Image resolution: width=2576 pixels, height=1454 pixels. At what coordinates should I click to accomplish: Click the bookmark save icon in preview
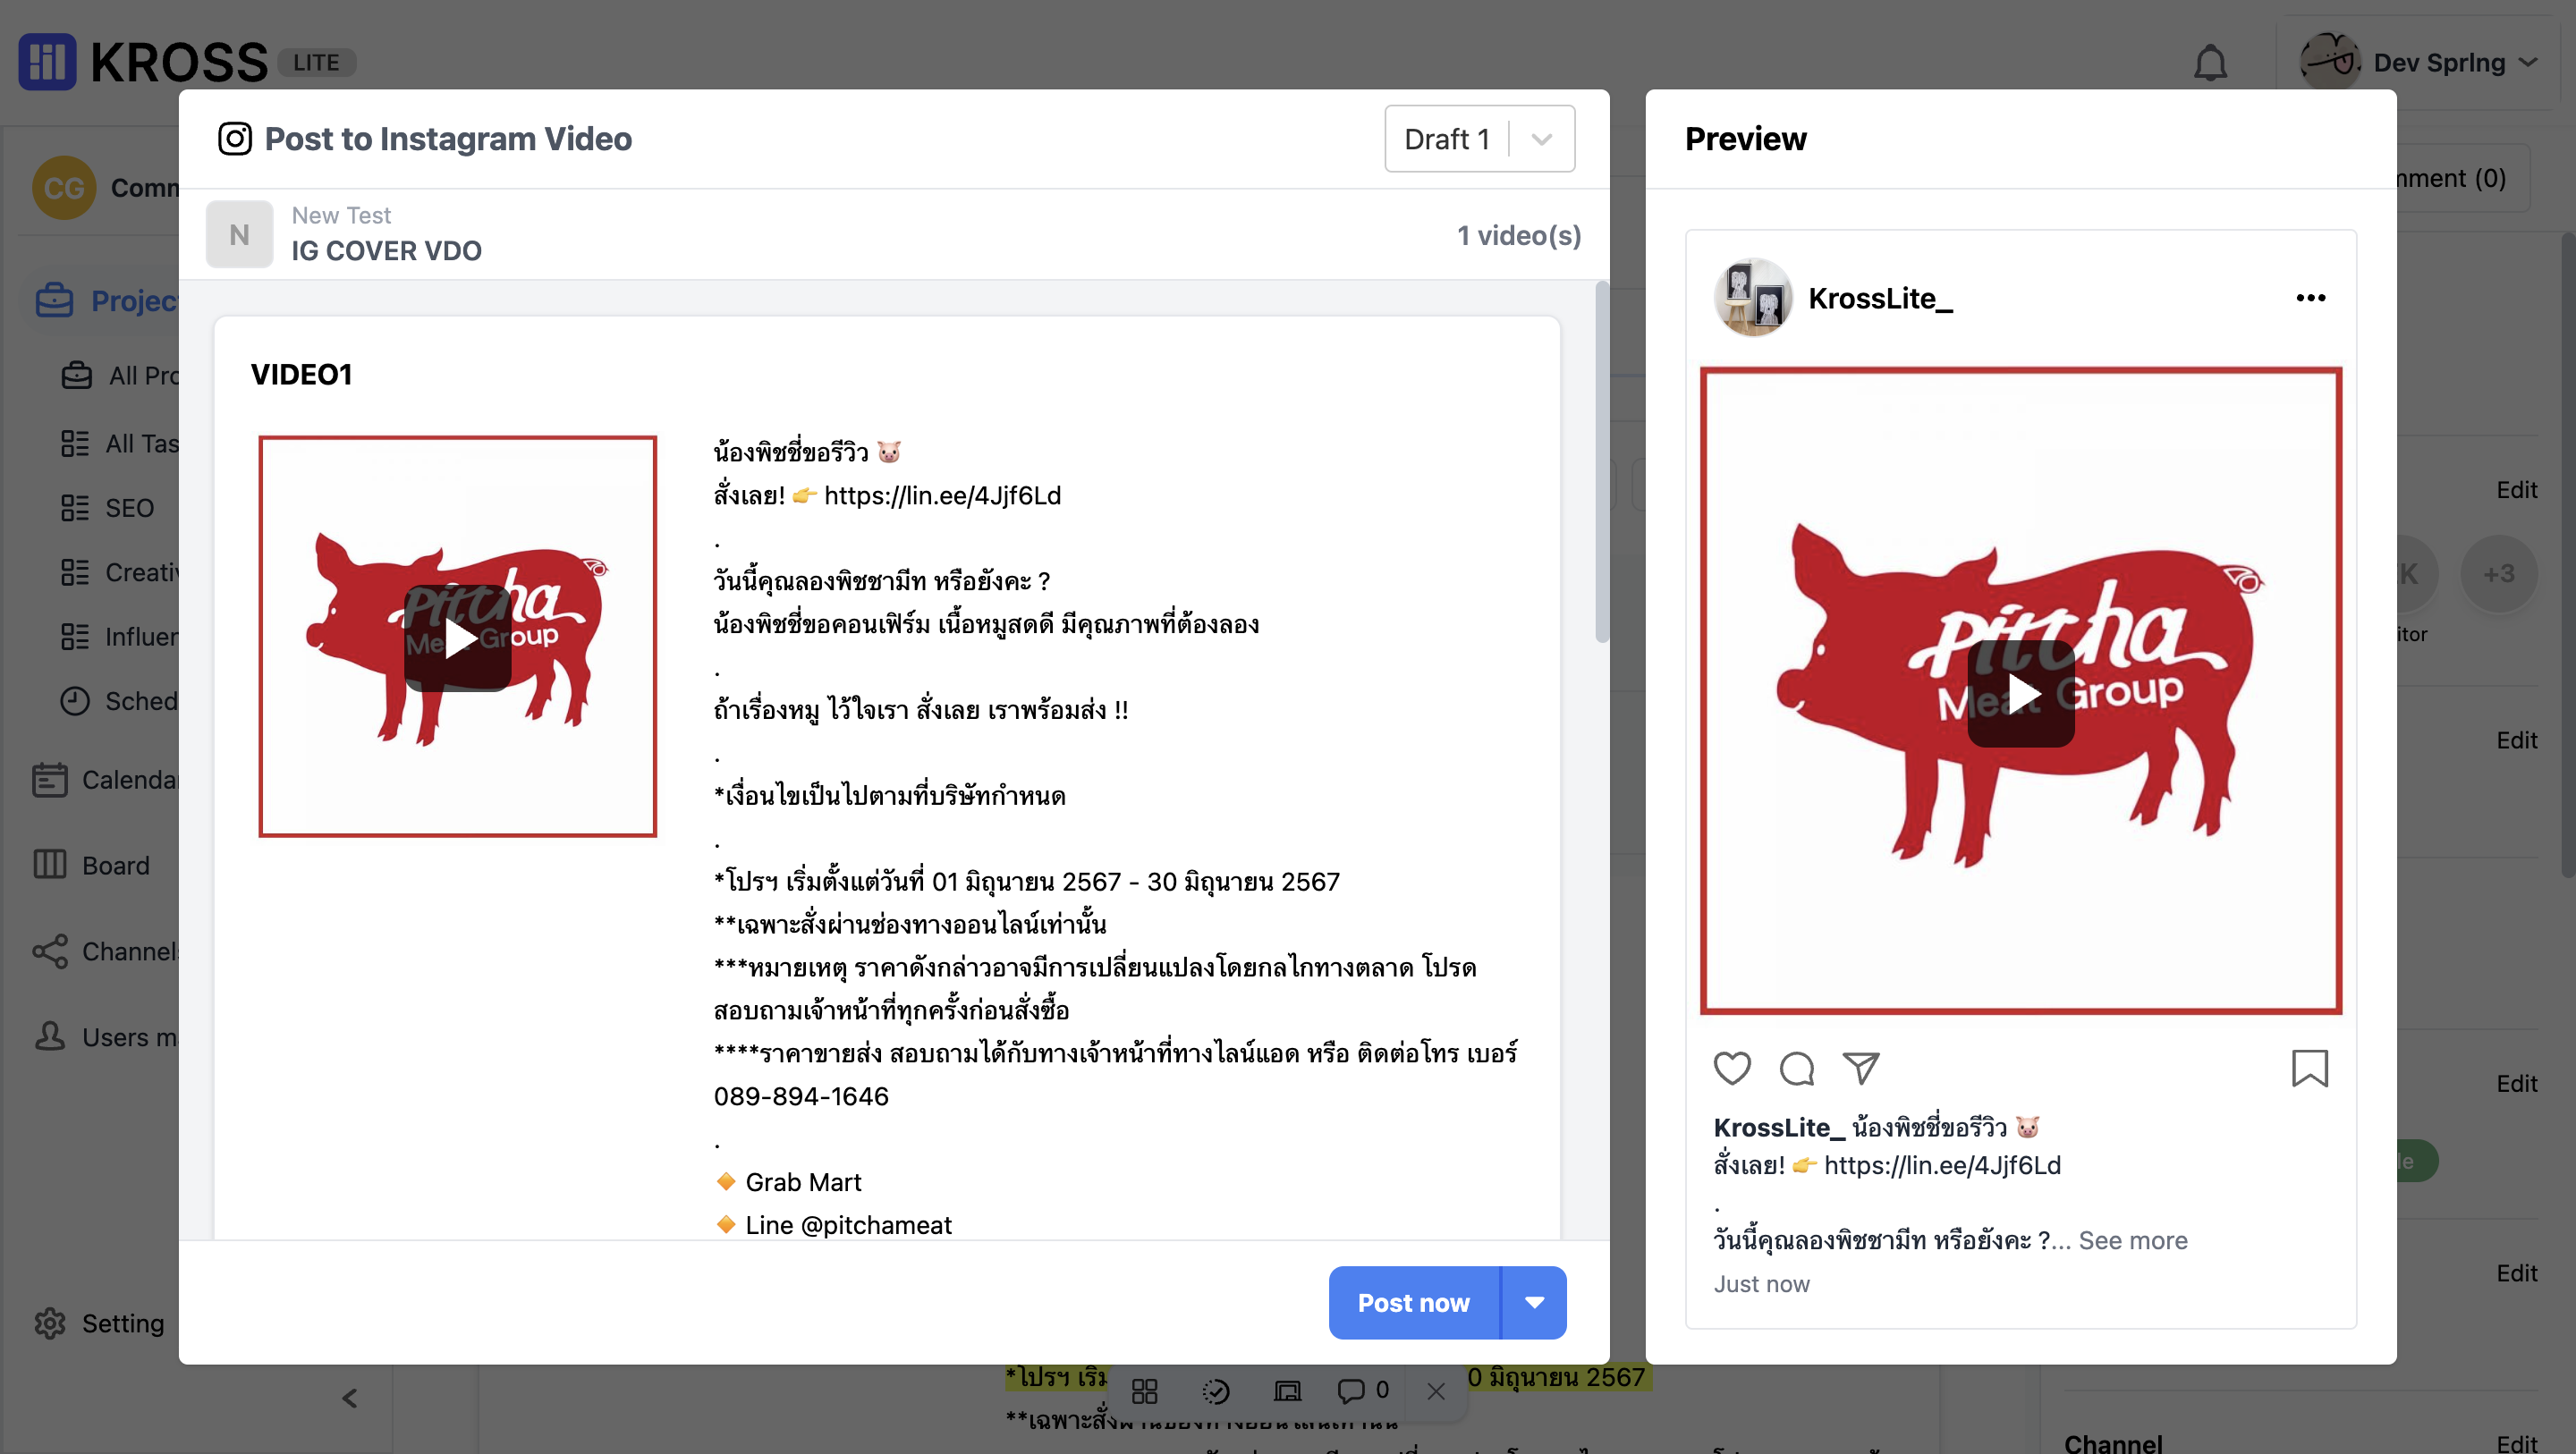click(2310, 1068)
